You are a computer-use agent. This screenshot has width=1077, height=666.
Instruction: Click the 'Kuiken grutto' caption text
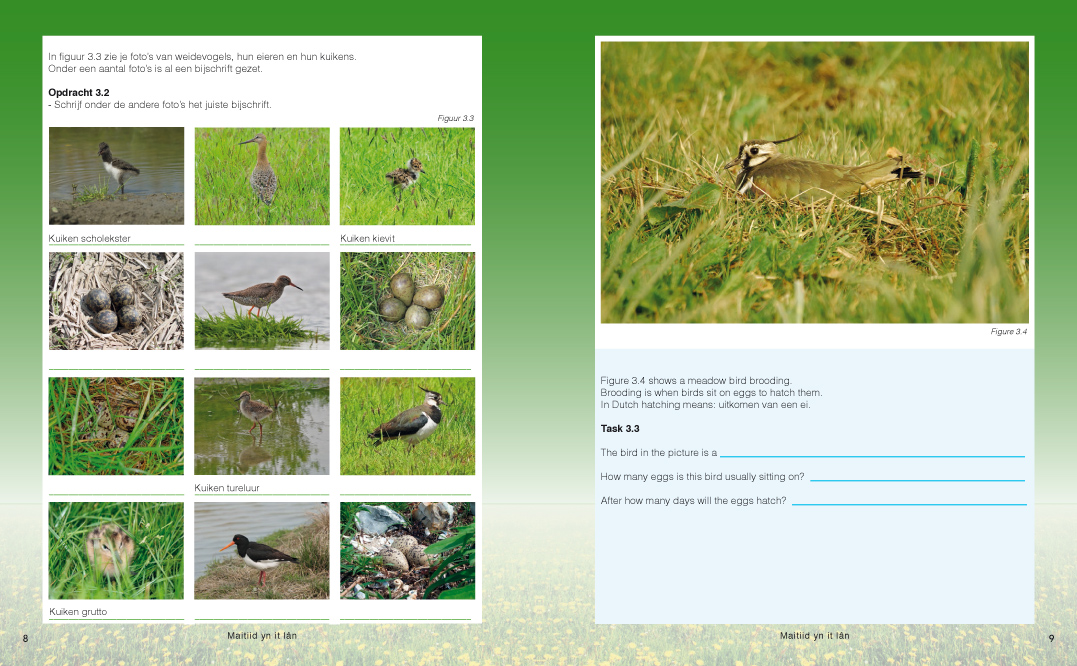[78, 612]
